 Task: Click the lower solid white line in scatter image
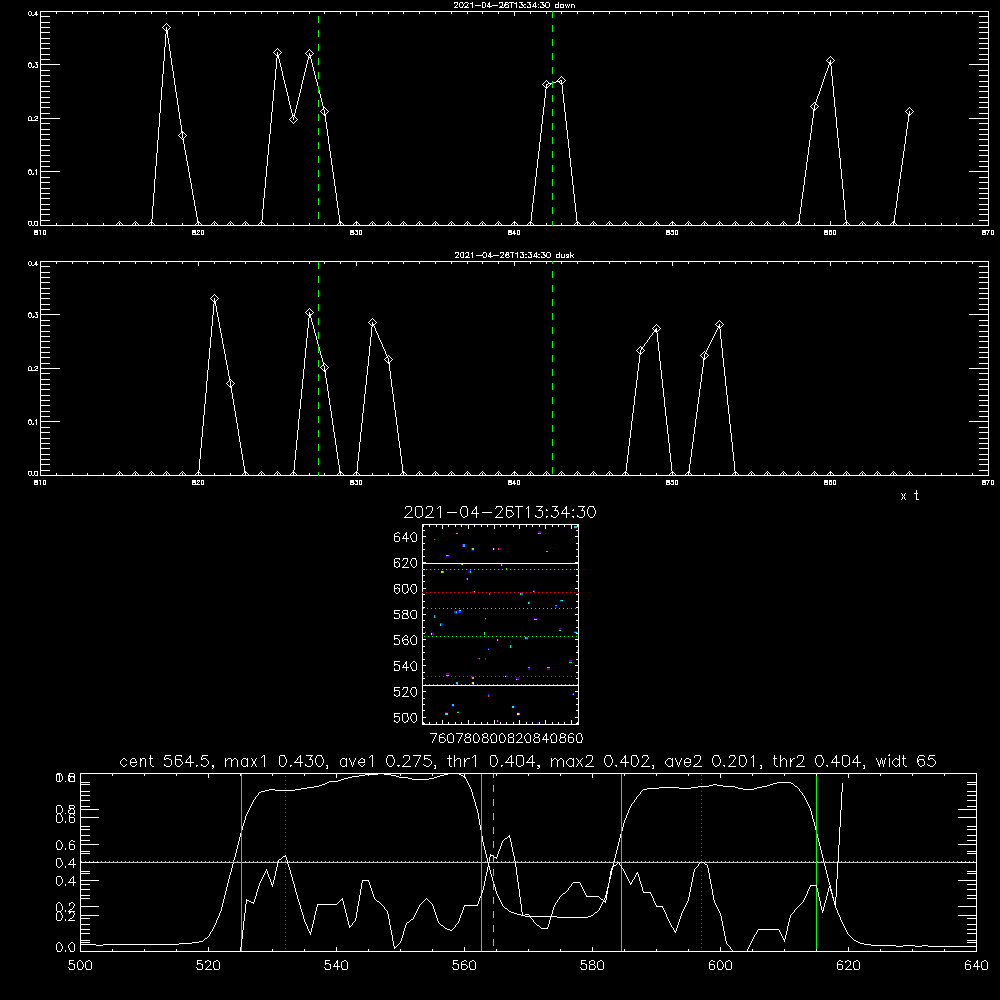500,685
